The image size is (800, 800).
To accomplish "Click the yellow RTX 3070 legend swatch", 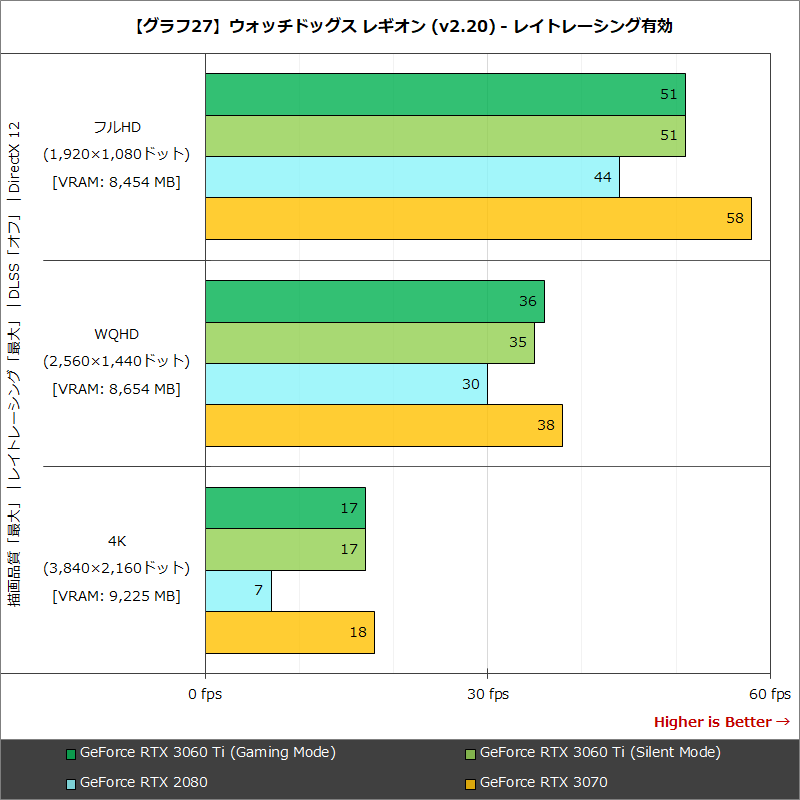I will tap(470, 784).
